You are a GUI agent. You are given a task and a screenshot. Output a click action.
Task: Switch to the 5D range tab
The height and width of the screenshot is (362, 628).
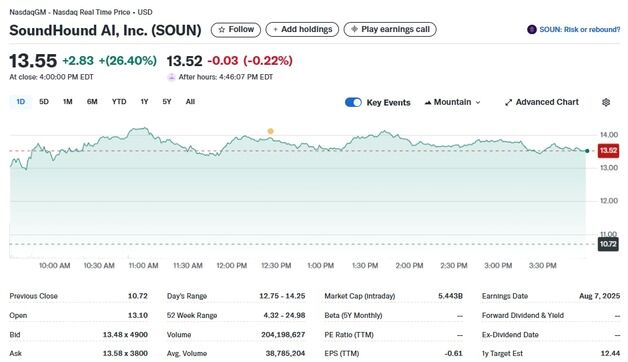(44, 102)
